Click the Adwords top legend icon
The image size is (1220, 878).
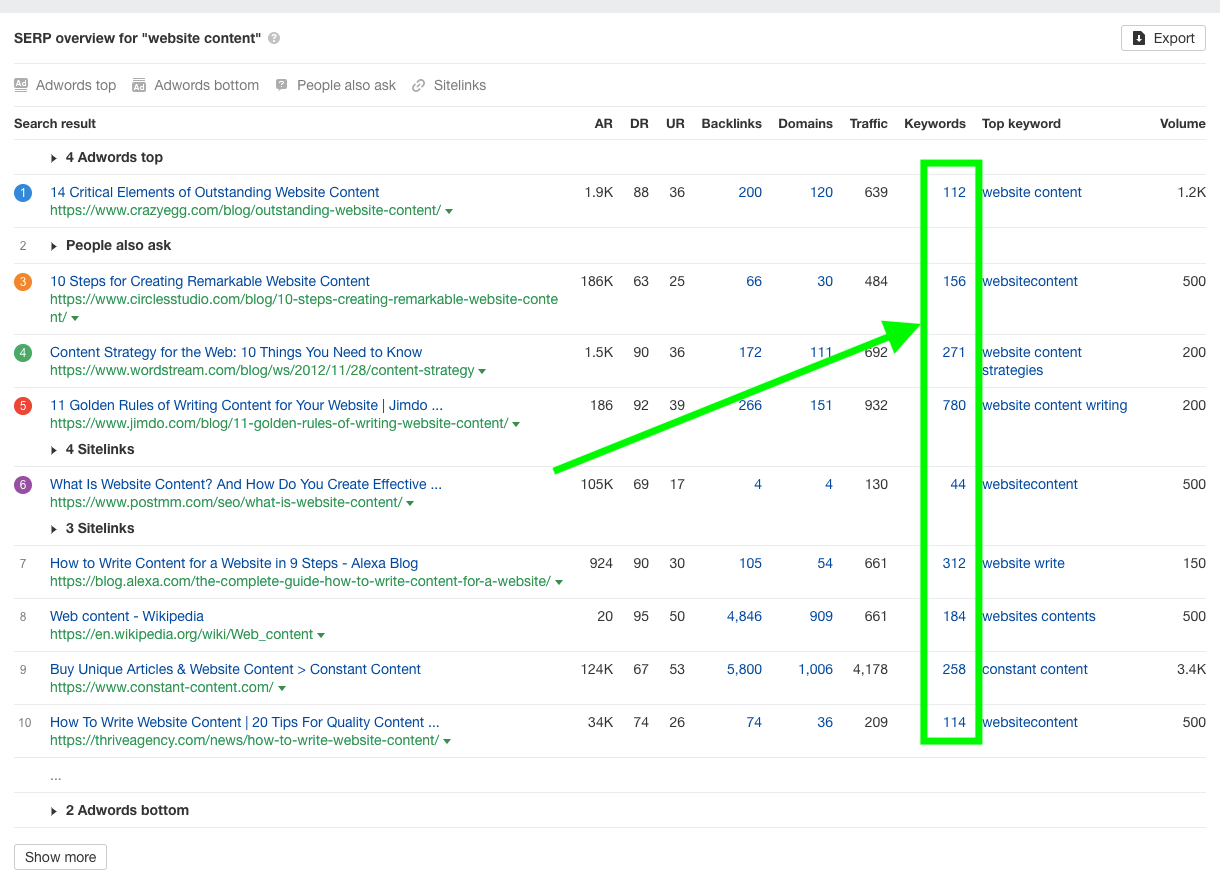pos(21,85)
